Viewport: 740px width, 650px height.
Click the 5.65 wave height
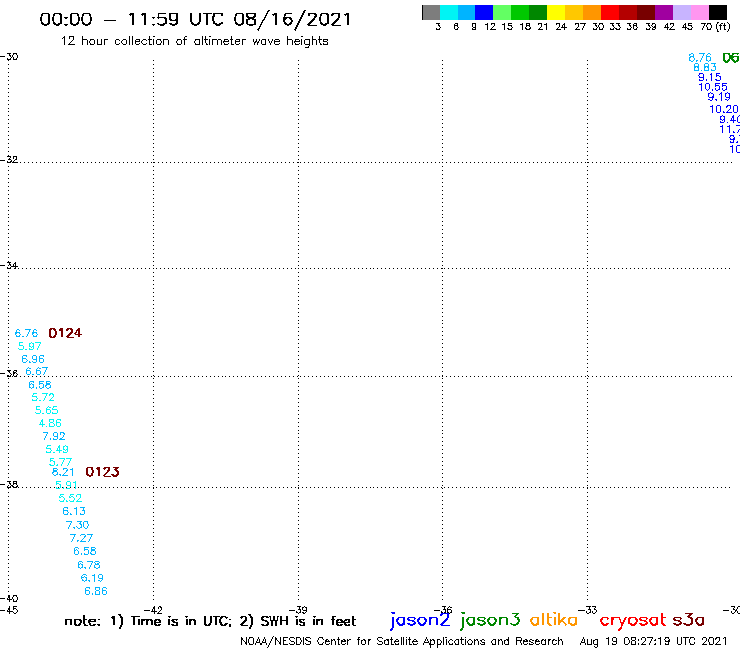click(x=47, y=410)
